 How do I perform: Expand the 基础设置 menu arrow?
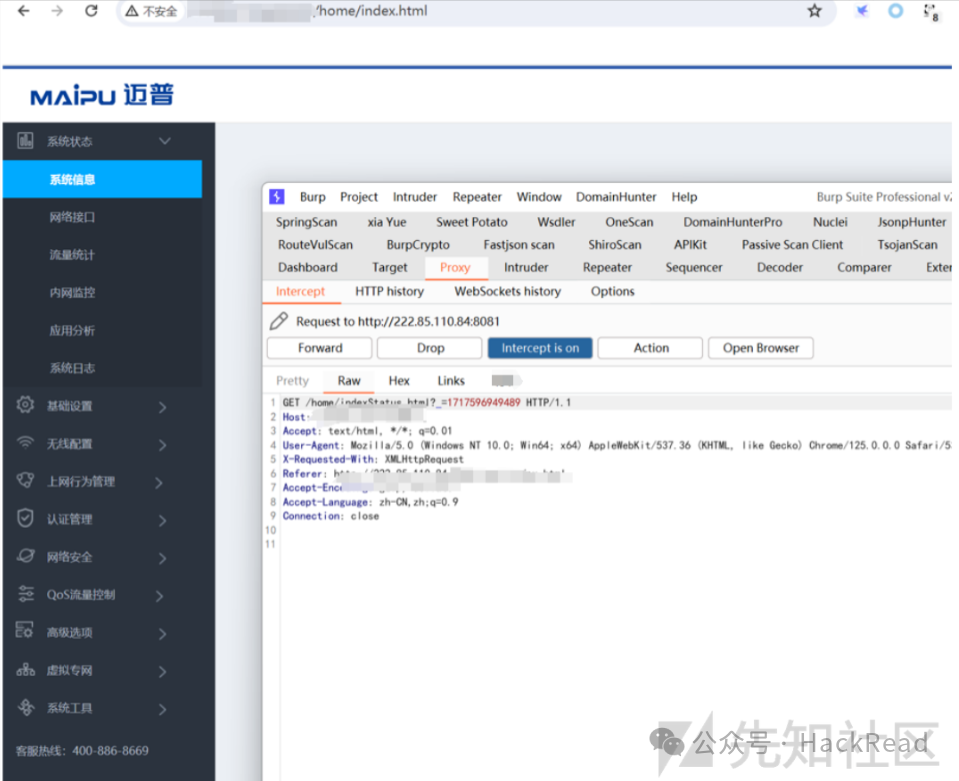click(x=162, y=407)
